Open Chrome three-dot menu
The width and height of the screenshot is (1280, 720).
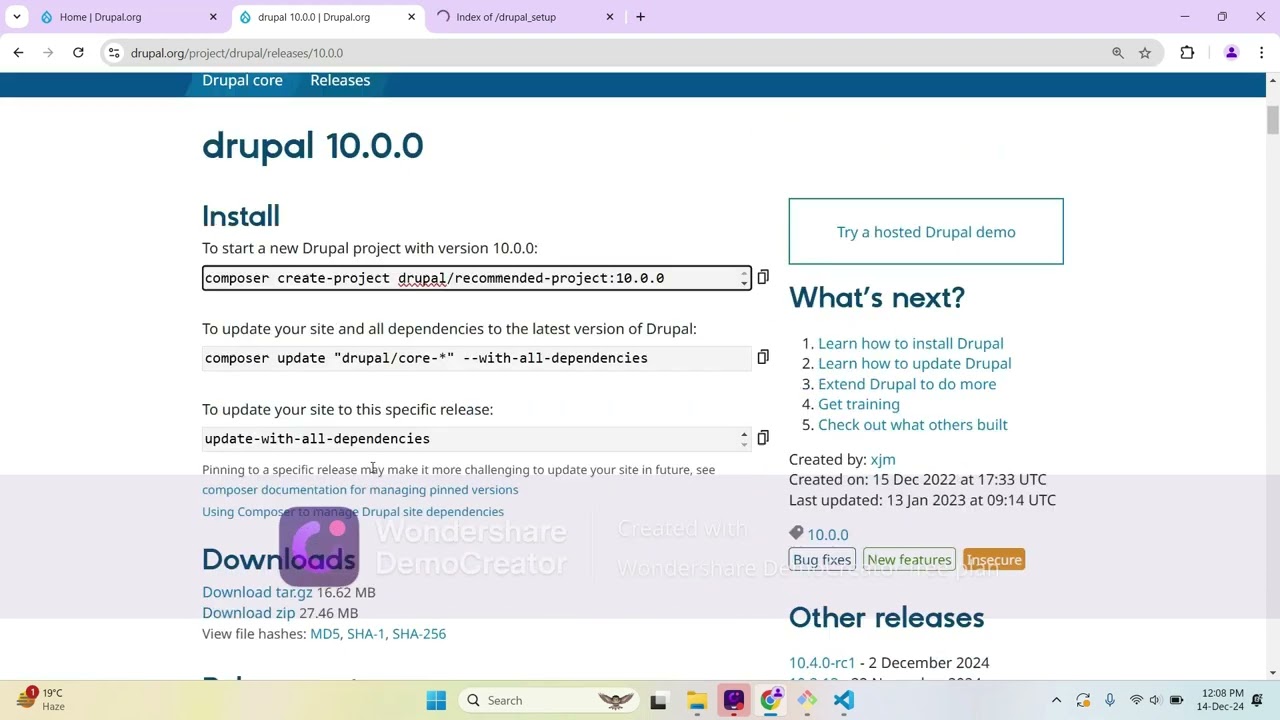coord(1262,53)
